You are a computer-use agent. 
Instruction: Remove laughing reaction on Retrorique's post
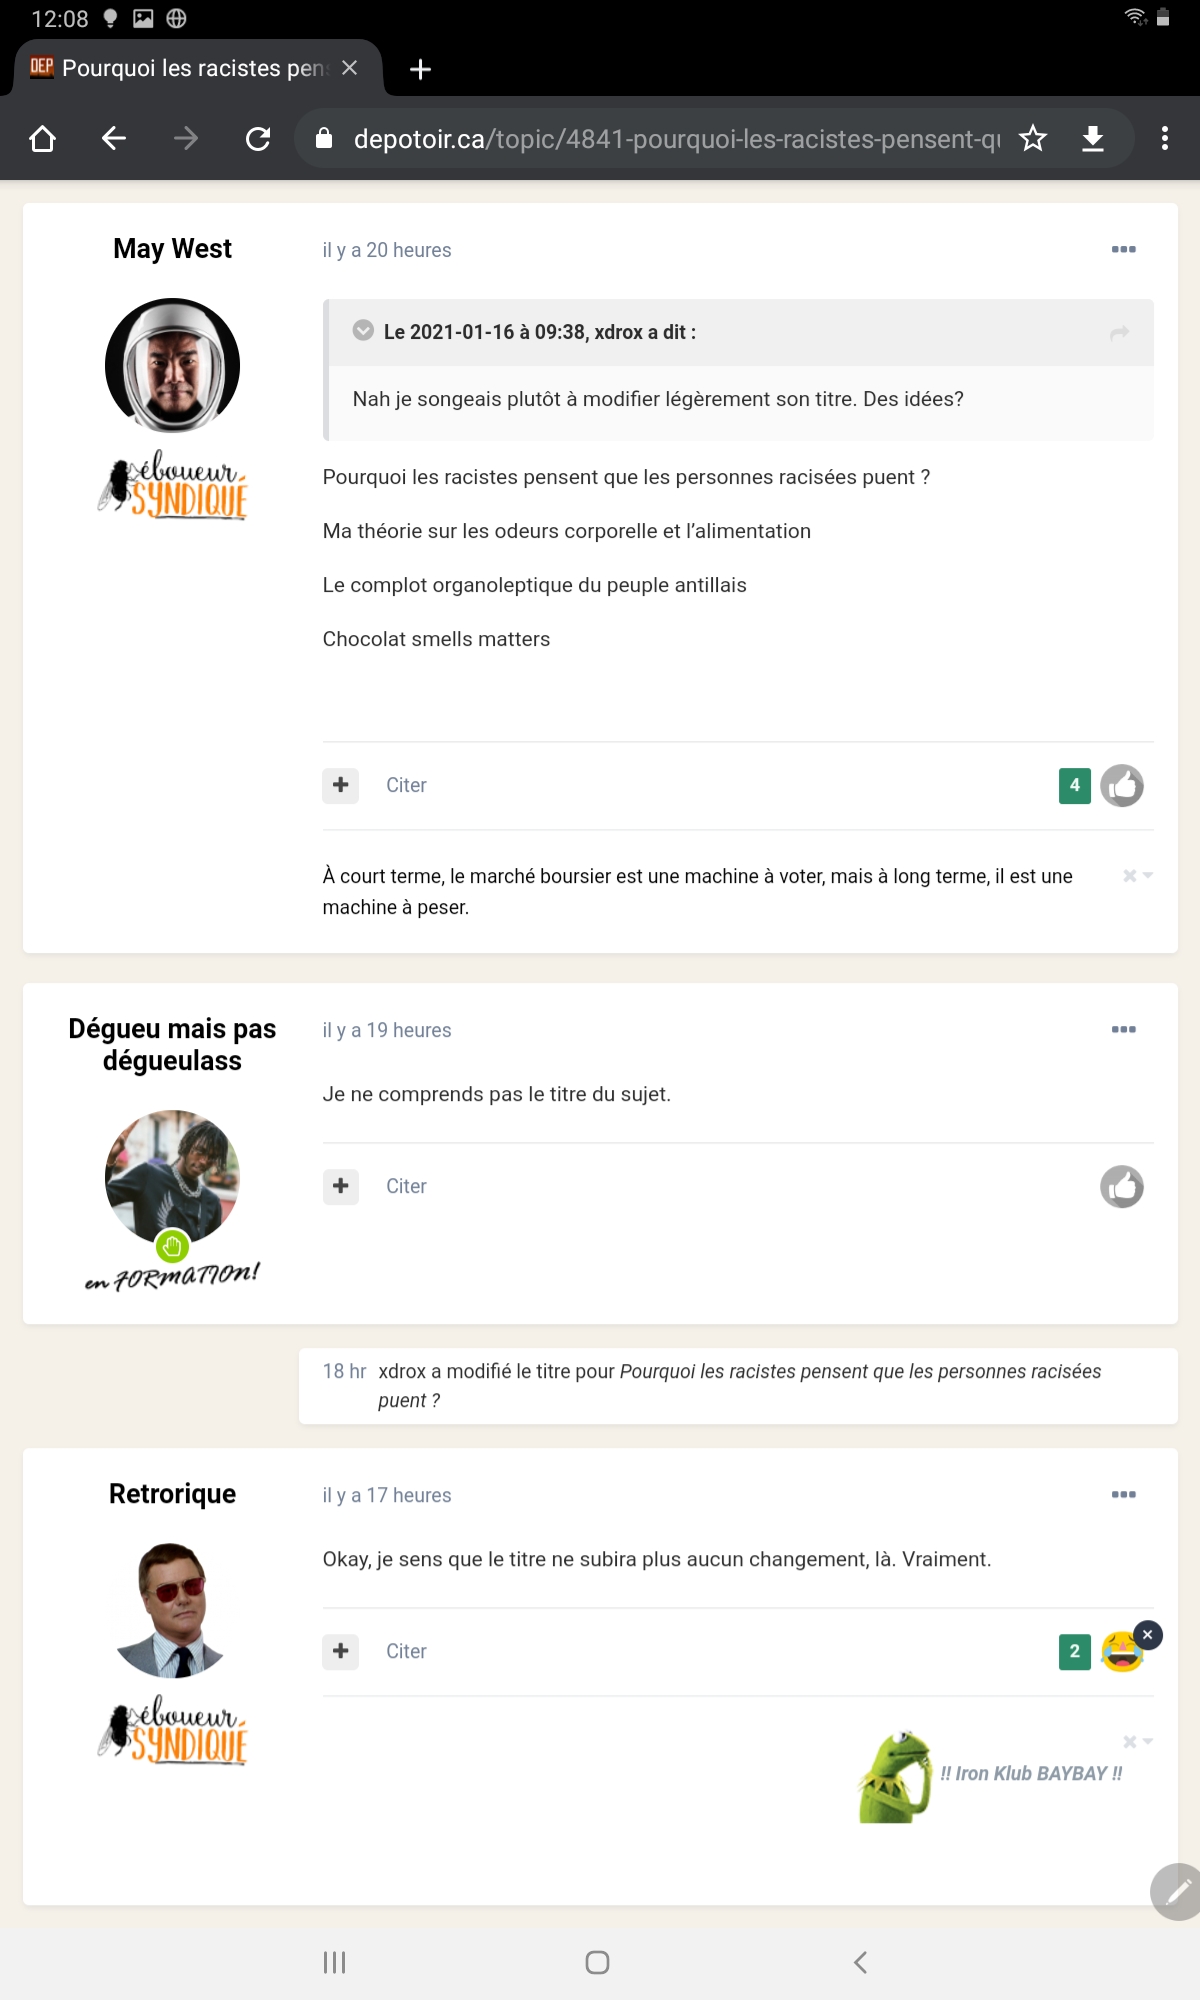pos(1148,1634)
